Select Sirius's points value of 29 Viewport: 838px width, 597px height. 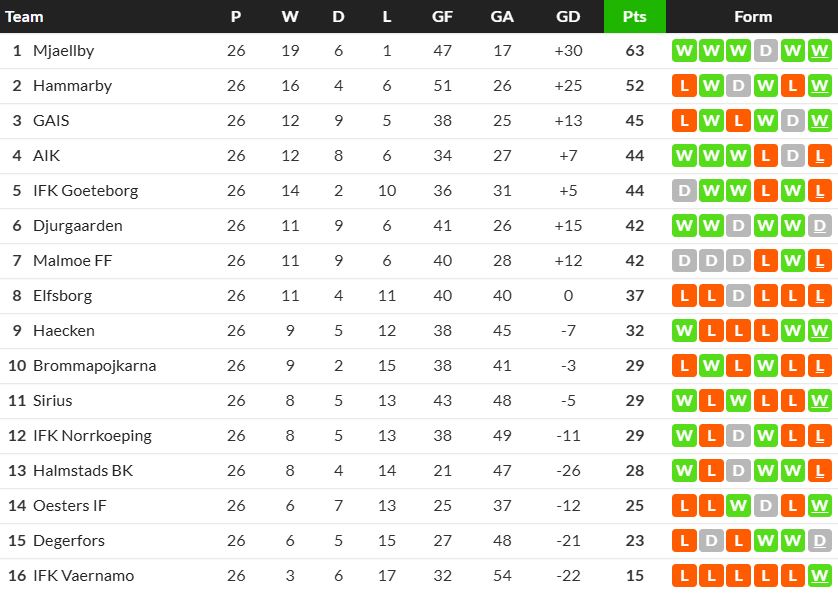point(634,401)
